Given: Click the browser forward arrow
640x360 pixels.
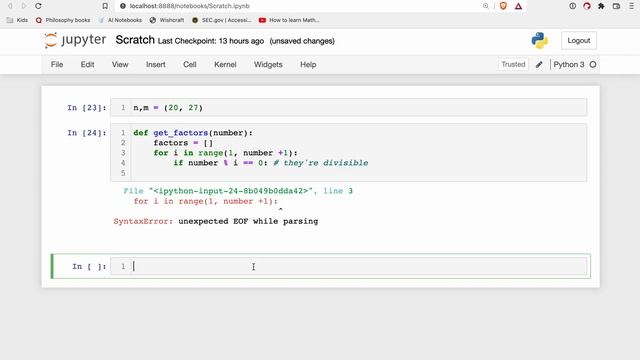Looking at the screenshot, I should click(x=24, y=6).
